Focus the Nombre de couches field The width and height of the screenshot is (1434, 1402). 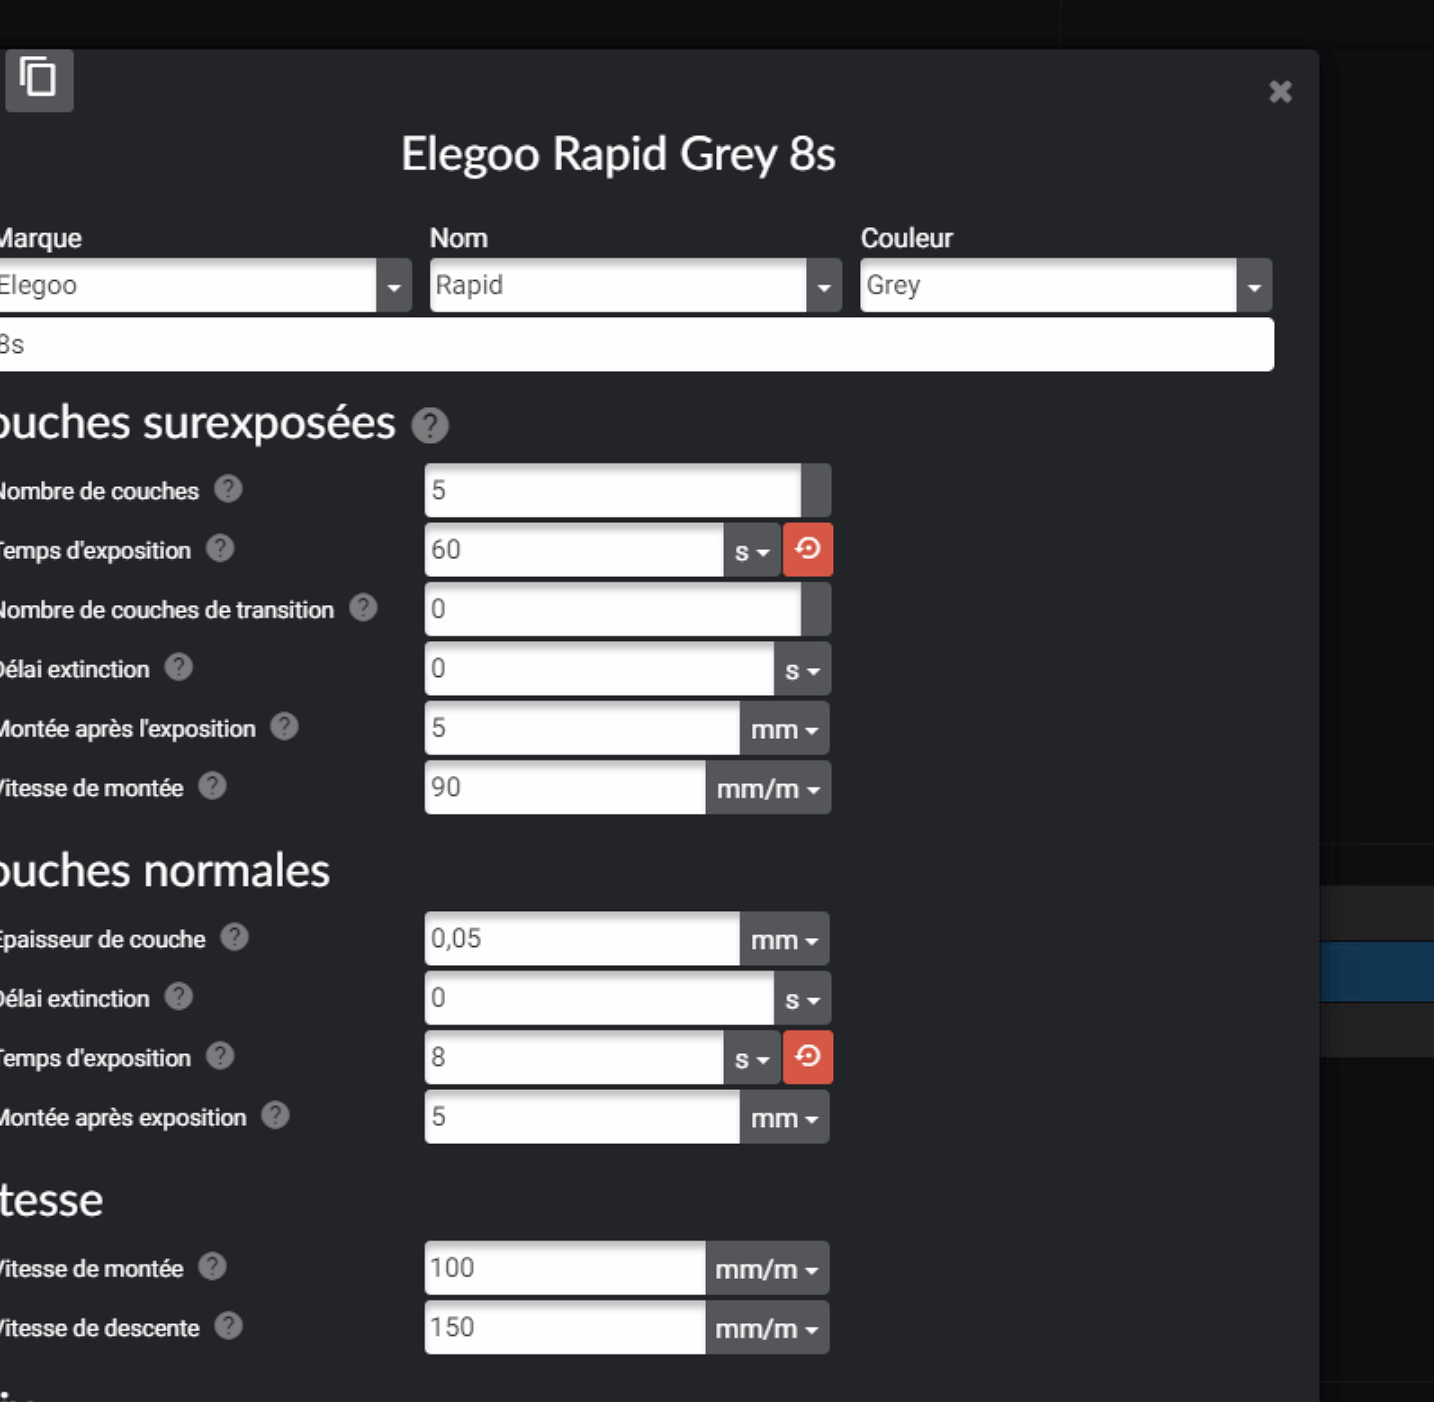coord(613,491)
